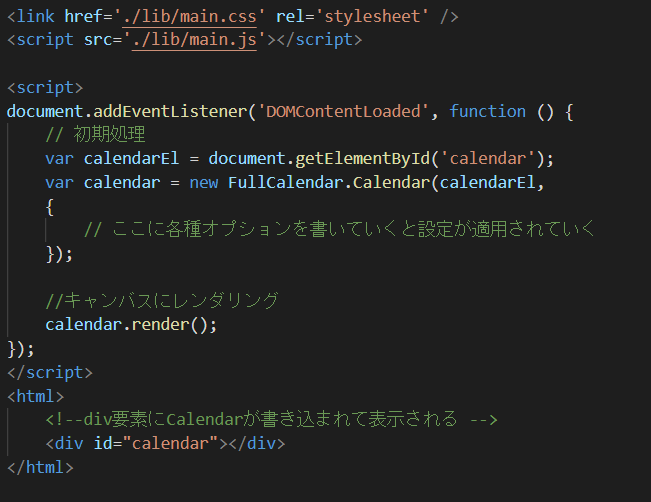Image resolution: width=651 pixels, height=502 pixels.
Task: Click the opening <script> tag line
Action: click(45, 88)
